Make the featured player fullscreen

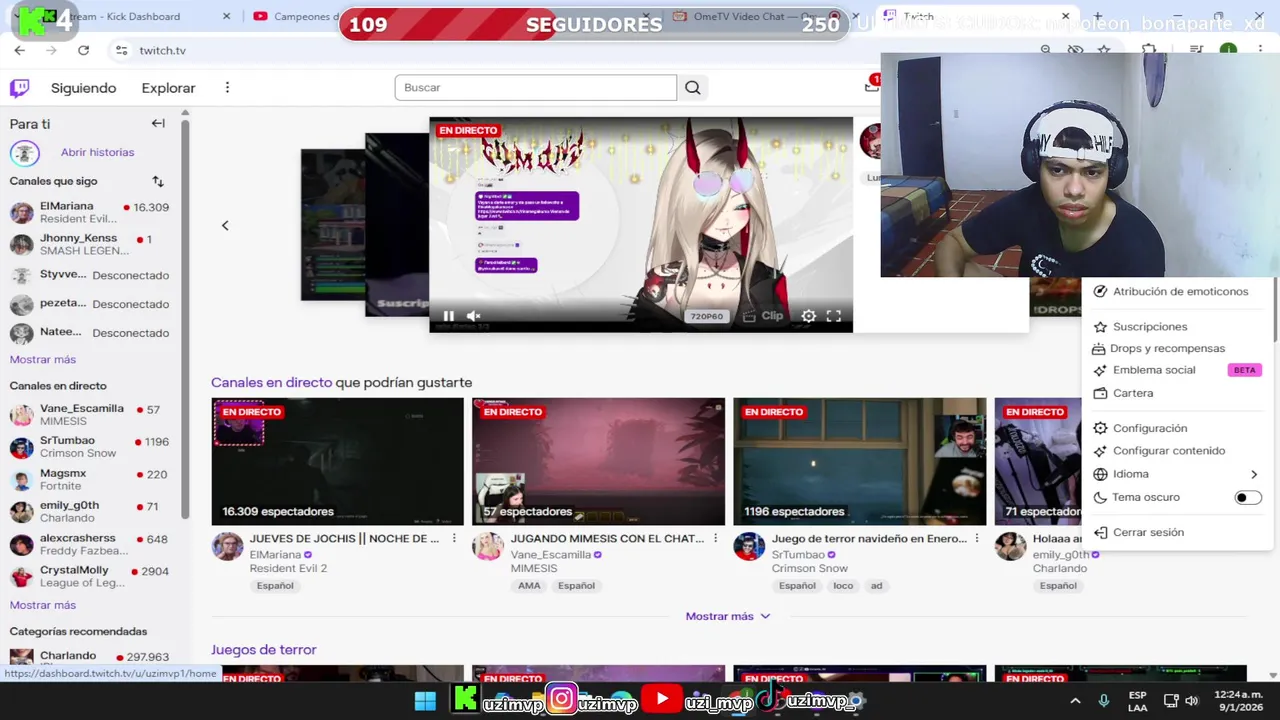[833, 316]
